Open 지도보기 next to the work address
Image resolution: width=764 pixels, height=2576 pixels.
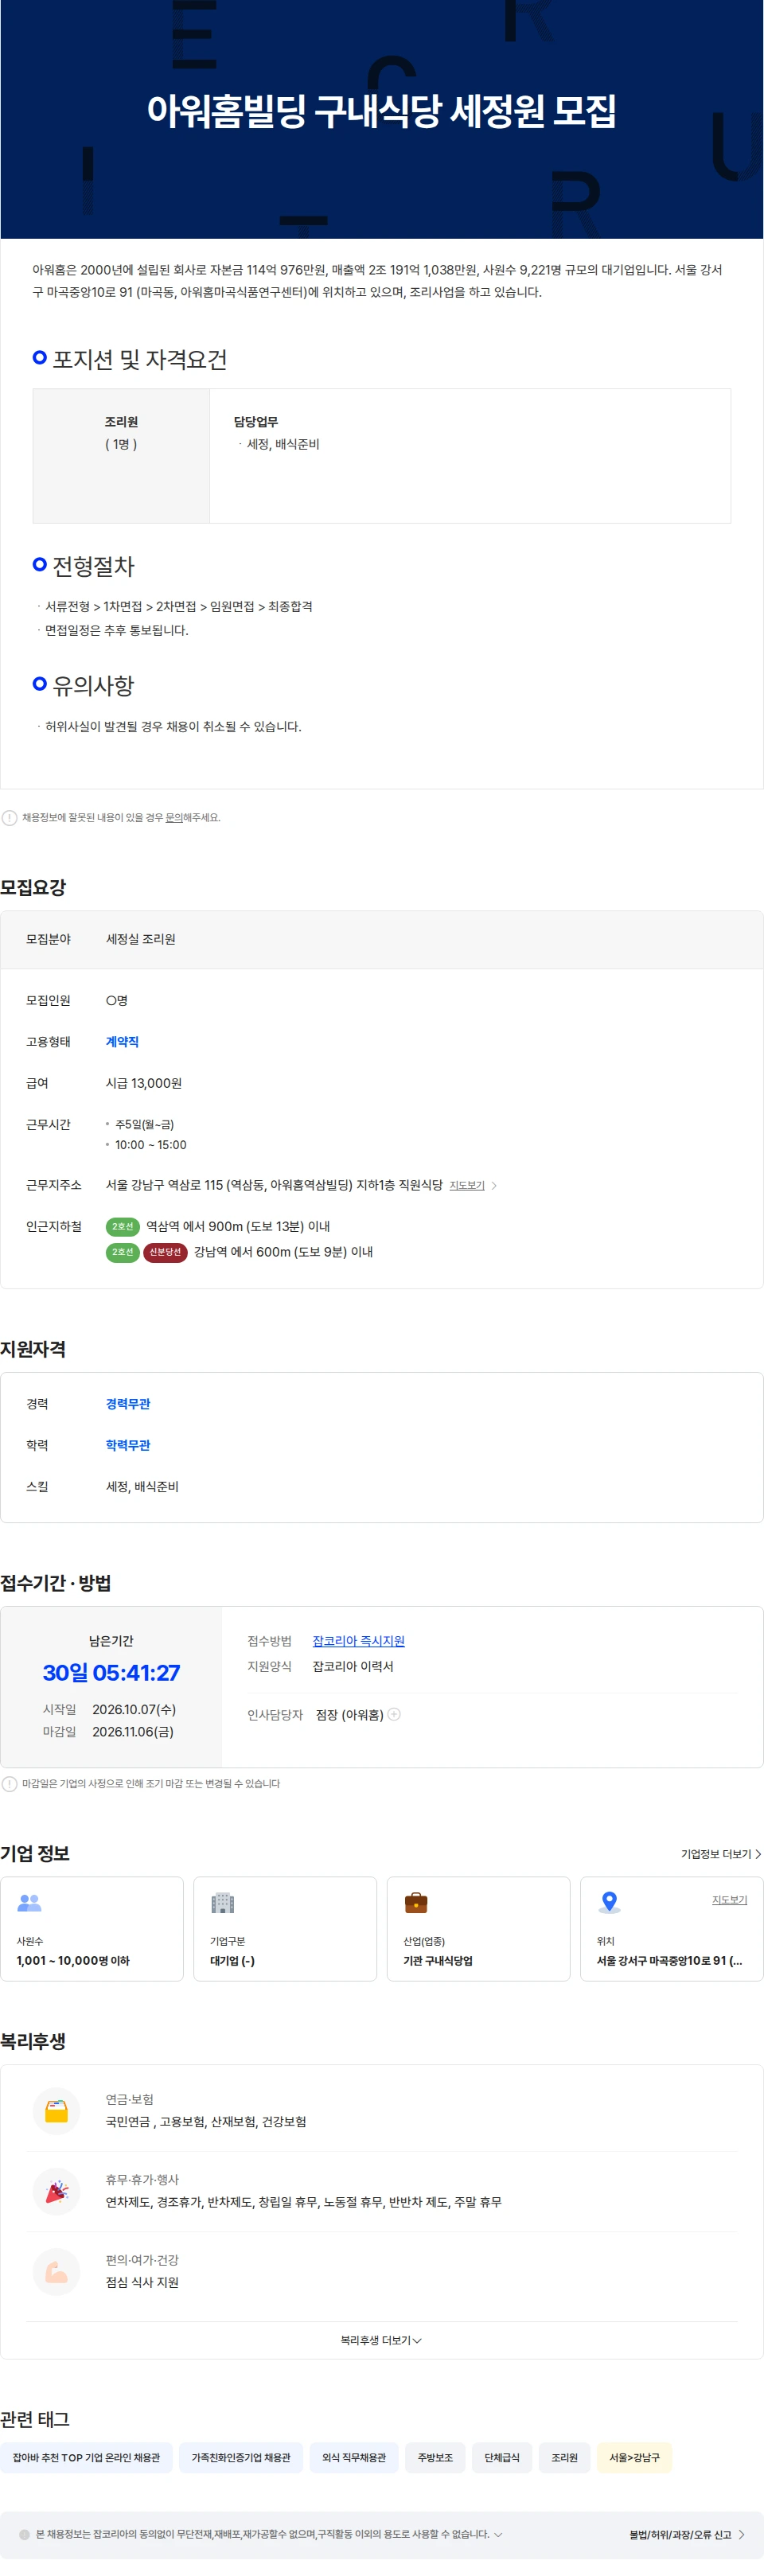[466, 1185]
